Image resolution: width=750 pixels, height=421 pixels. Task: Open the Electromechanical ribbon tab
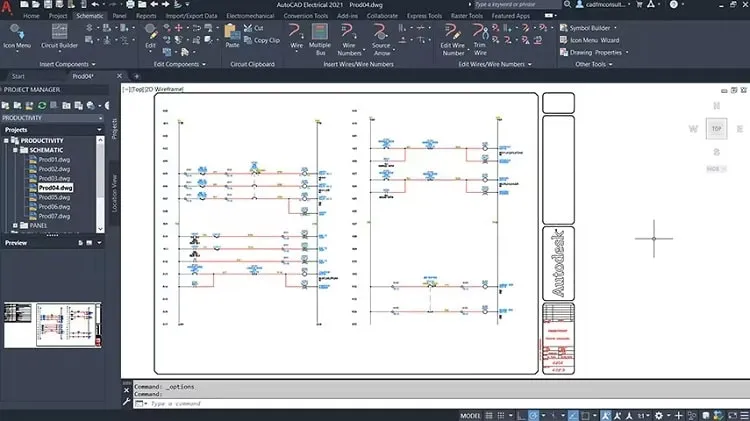click(x=250, y=16)
